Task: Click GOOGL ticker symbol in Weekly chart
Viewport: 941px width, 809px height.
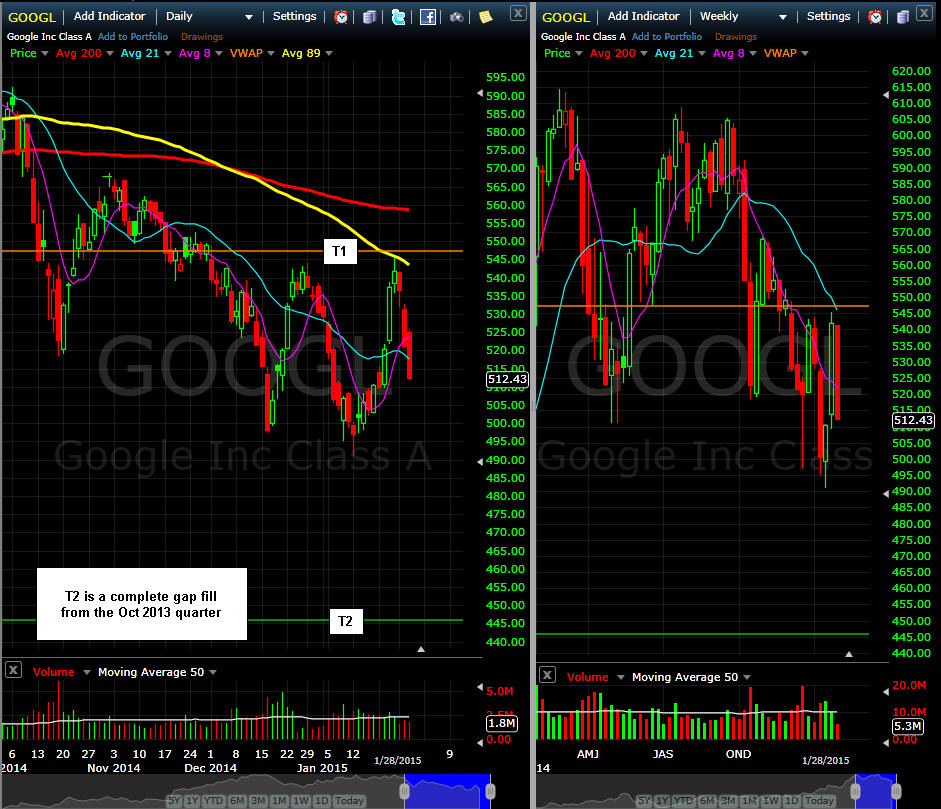Action: (x=566, y=17)
